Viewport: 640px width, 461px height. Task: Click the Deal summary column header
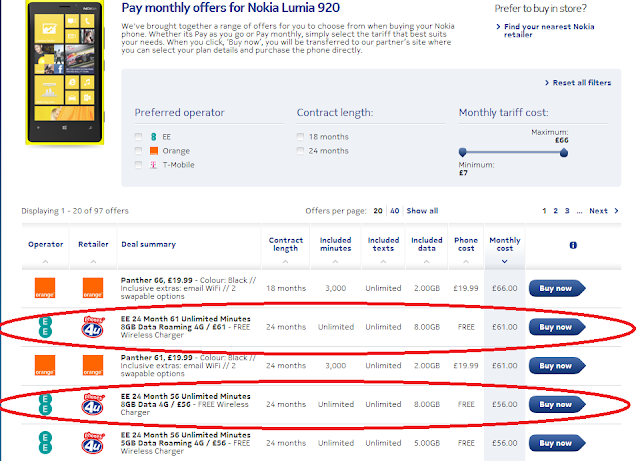coord(149,244)
